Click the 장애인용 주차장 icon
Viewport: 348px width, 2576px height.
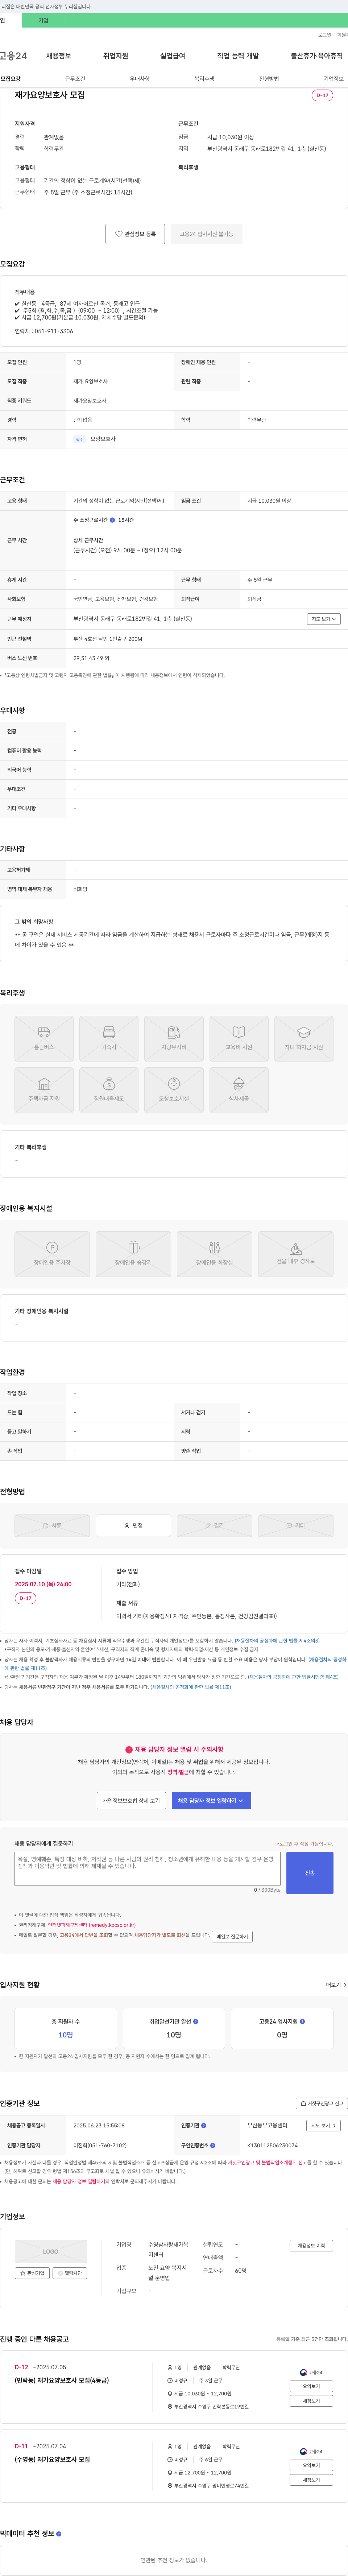52,1254
